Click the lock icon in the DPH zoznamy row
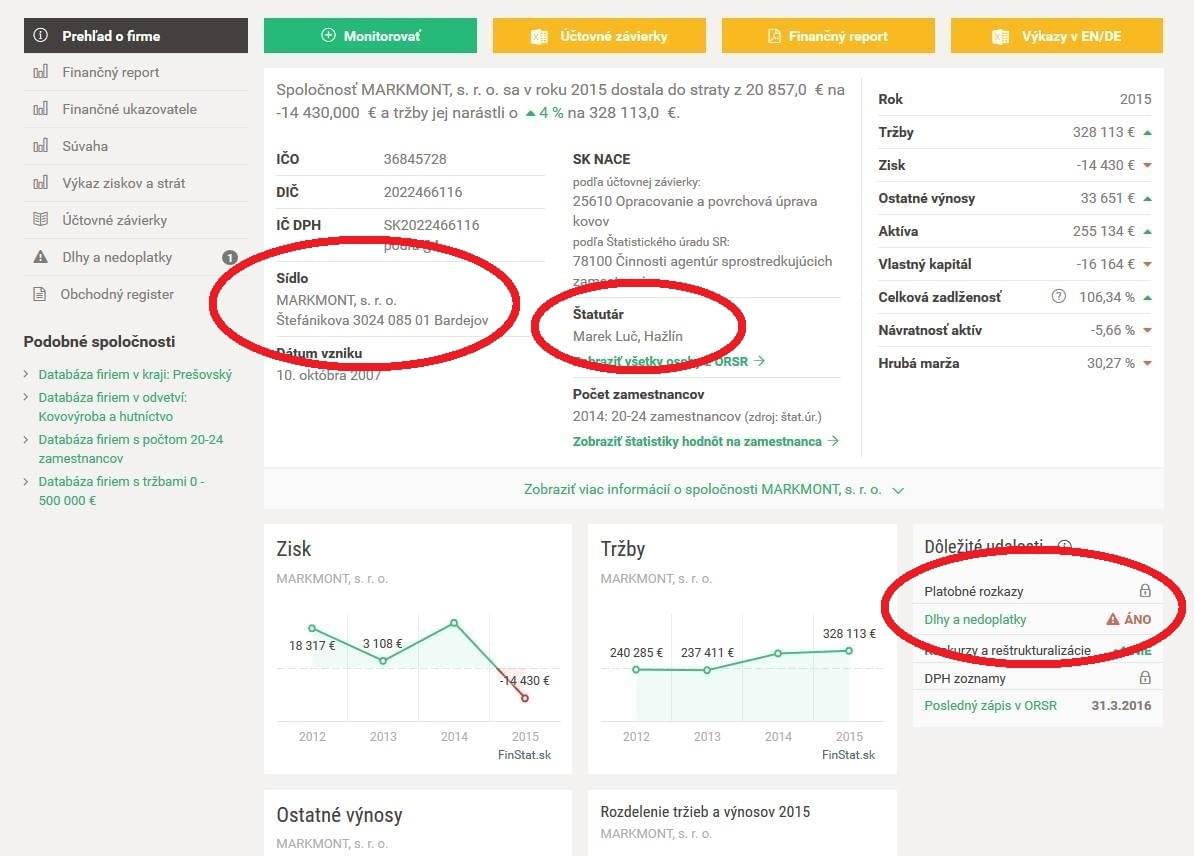The image size is (1194, 856). [1145, 677]
